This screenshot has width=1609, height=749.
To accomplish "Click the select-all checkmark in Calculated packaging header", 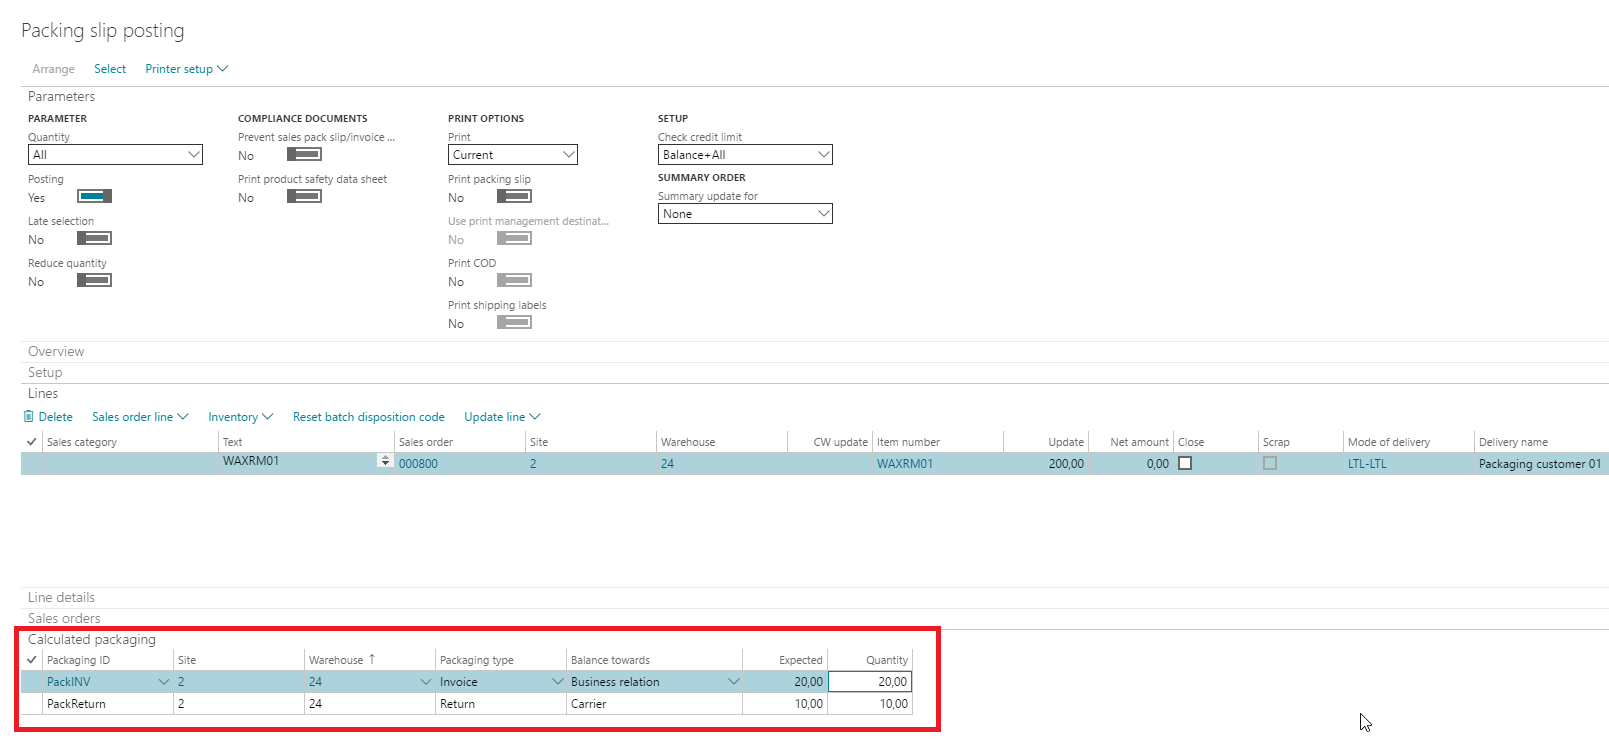I will tap(32, 660).
